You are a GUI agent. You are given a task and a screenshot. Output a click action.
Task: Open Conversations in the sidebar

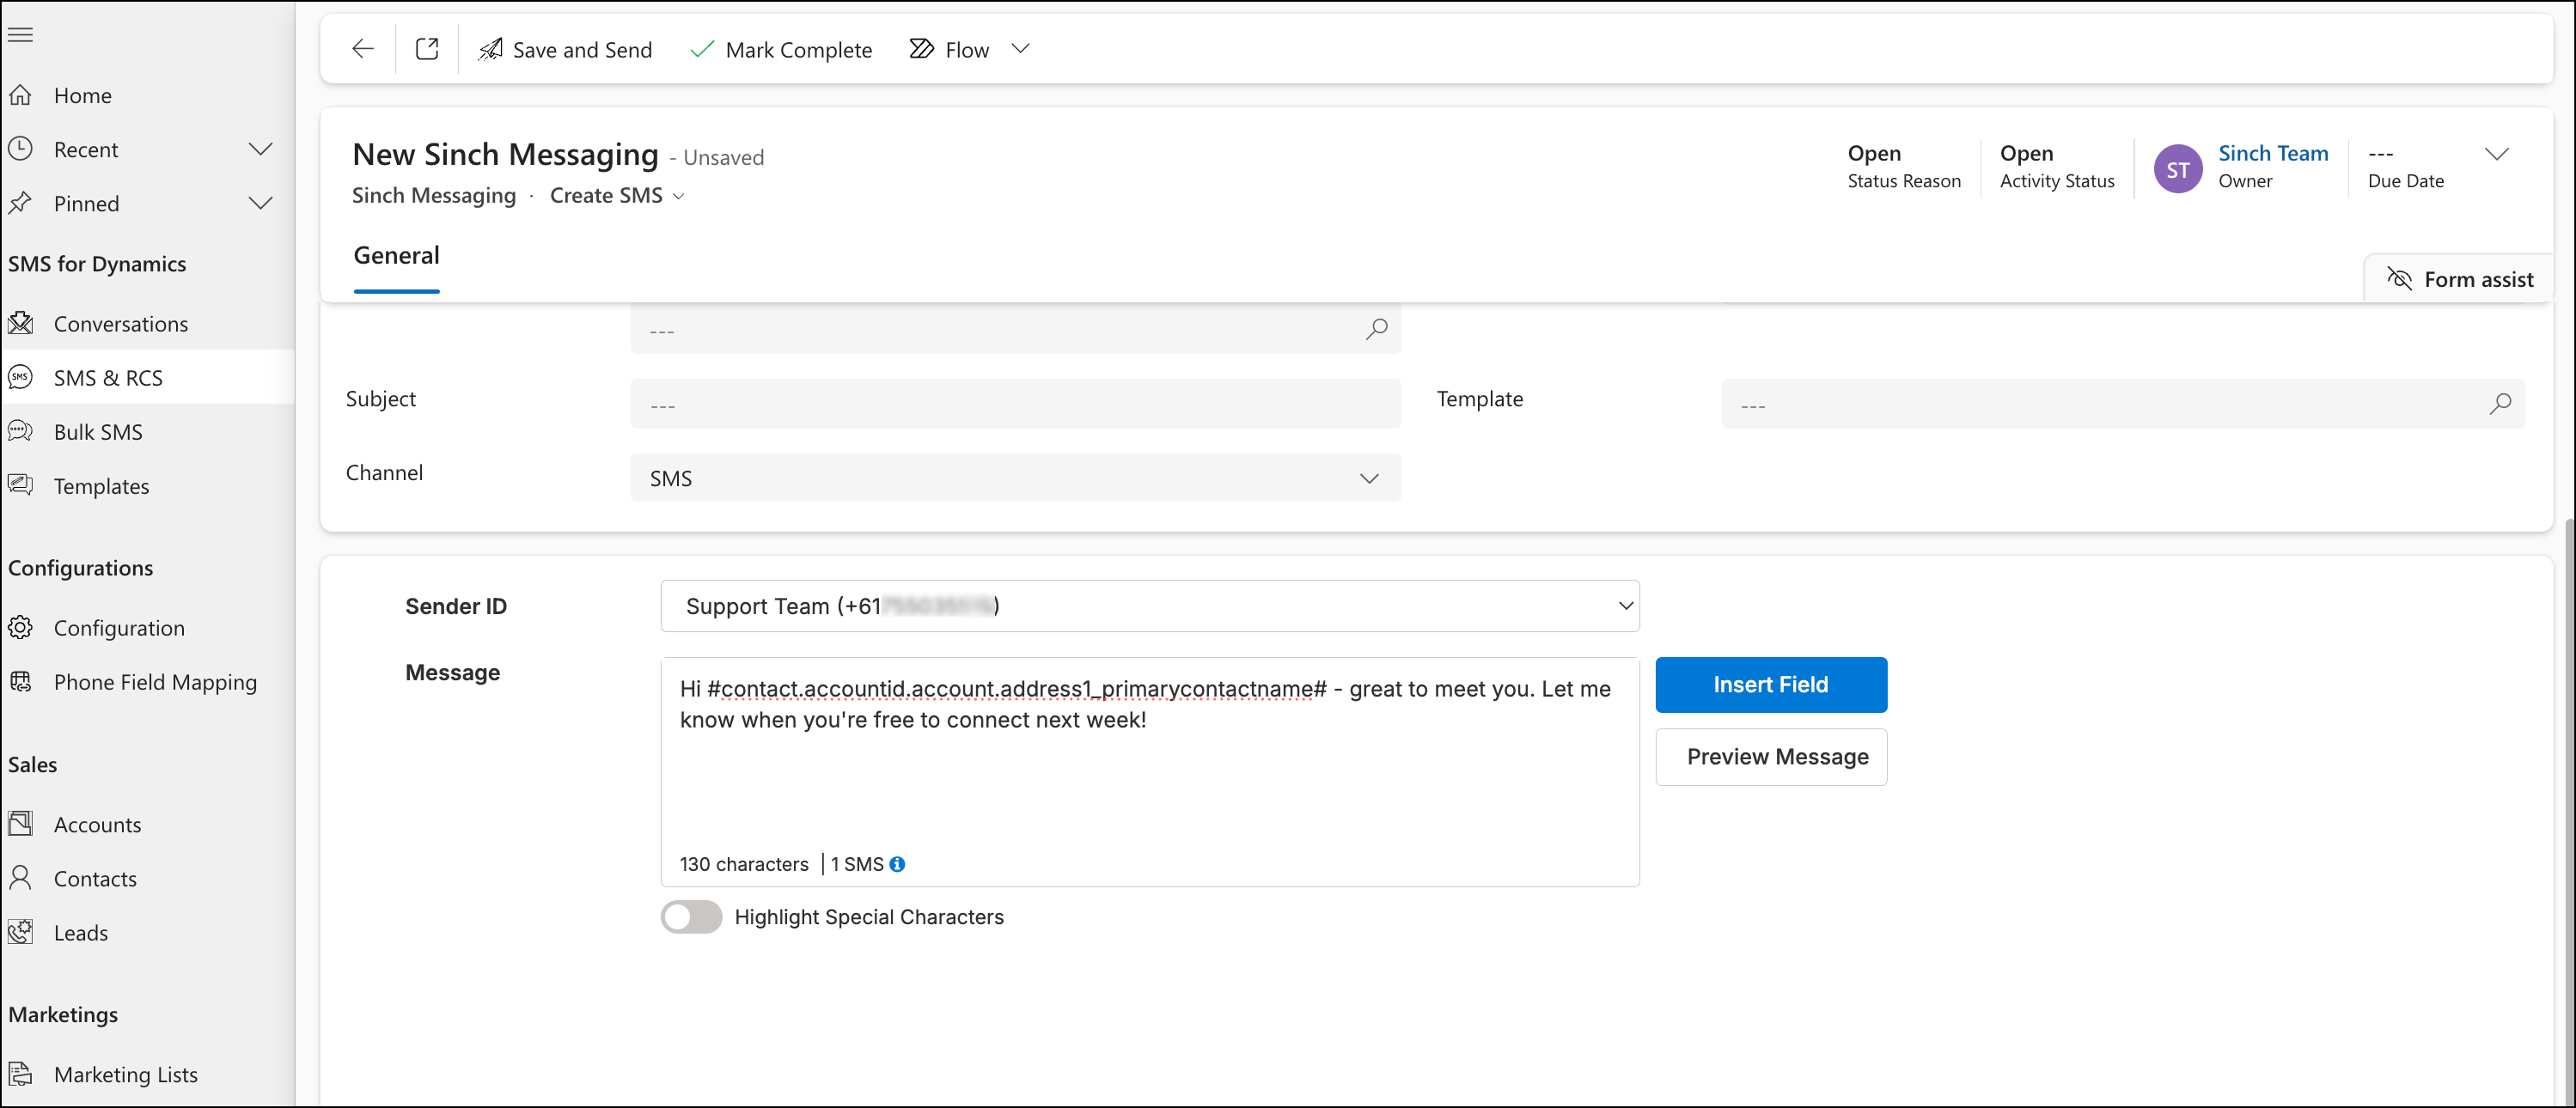pos(147,323)
